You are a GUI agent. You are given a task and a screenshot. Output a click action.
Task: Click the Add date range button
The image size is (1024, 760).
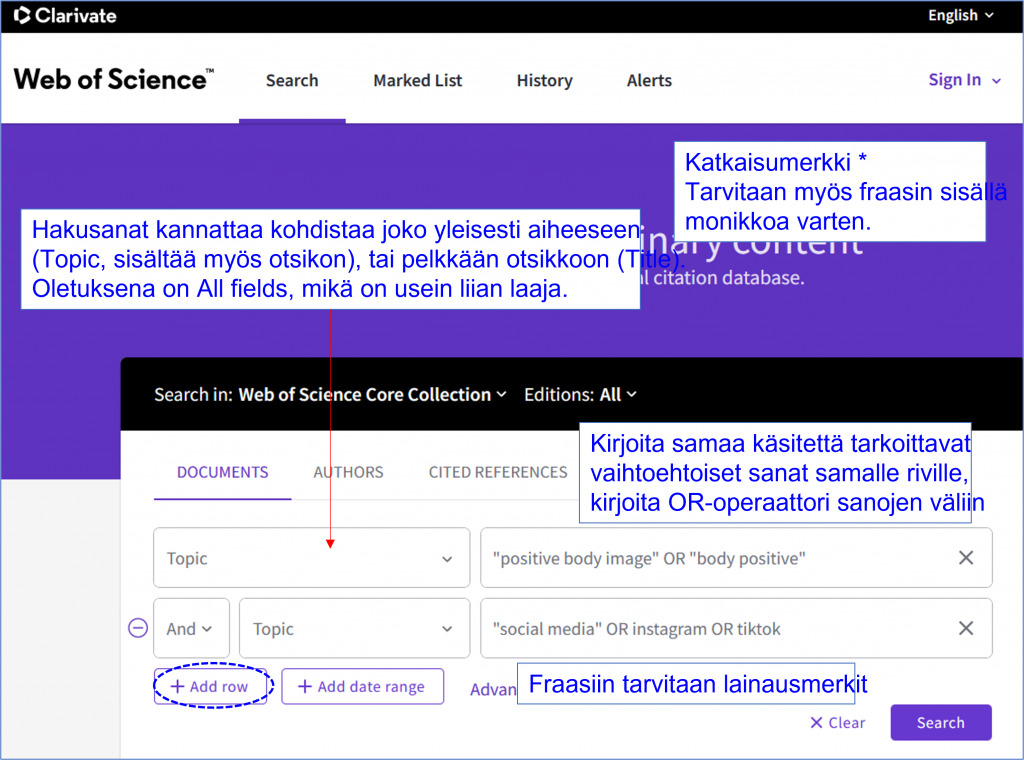coord(362,686)
